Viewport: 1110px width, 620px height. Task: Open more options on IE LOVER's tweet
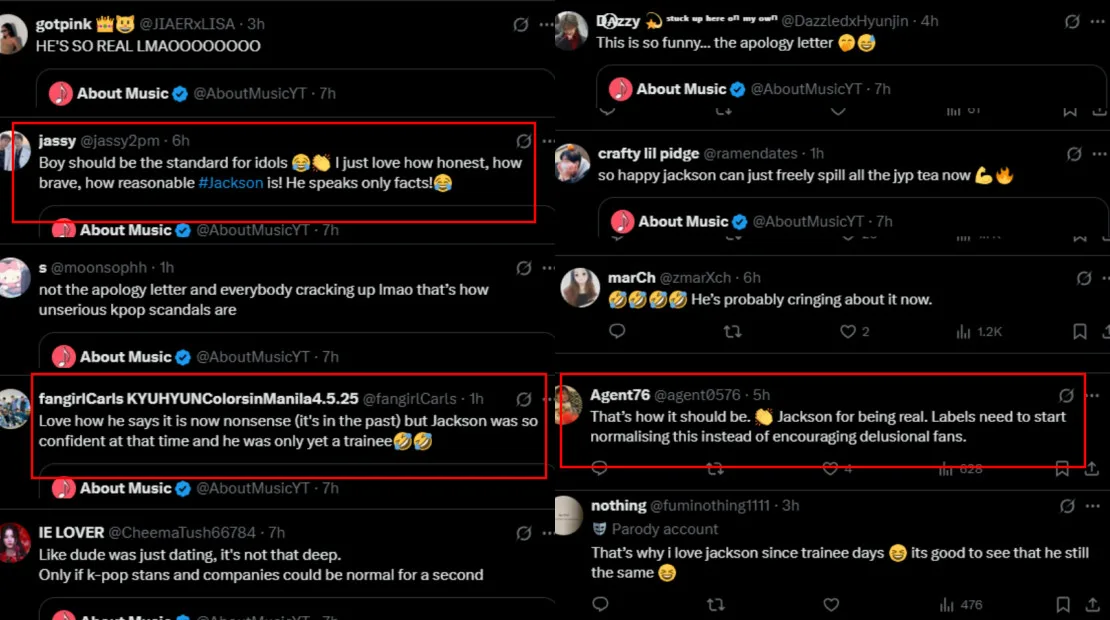(547, 533)
